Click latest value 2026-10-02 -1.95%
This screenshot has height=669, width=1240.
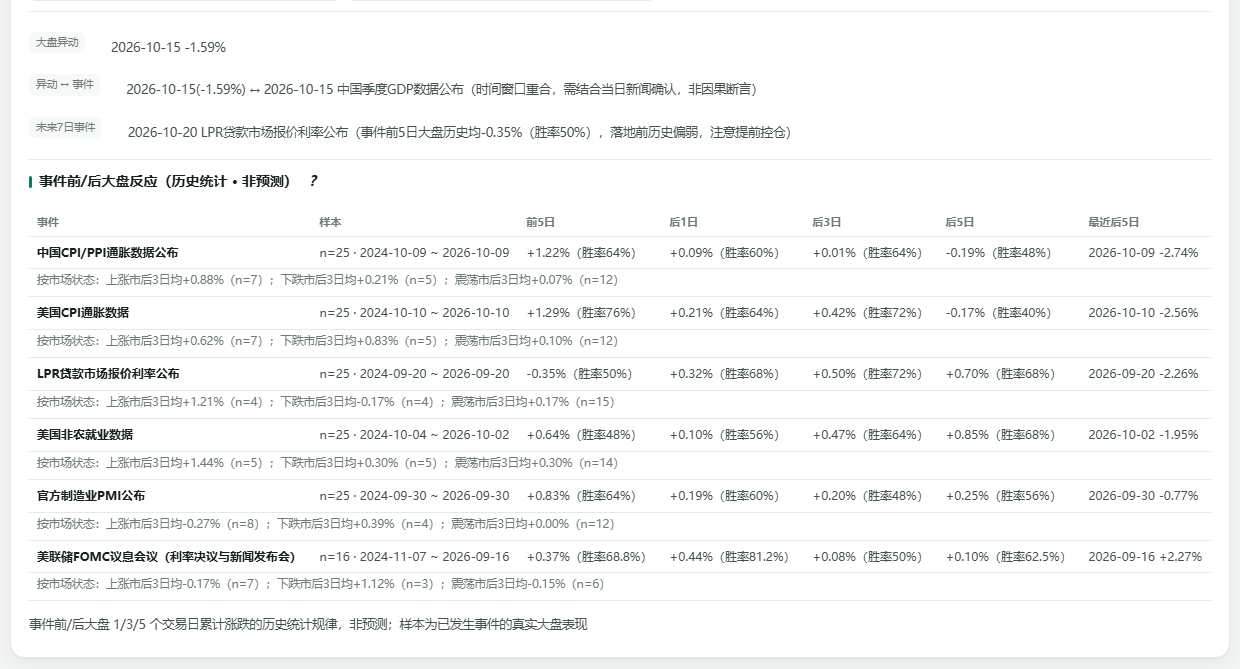(x=1143, y=435)
